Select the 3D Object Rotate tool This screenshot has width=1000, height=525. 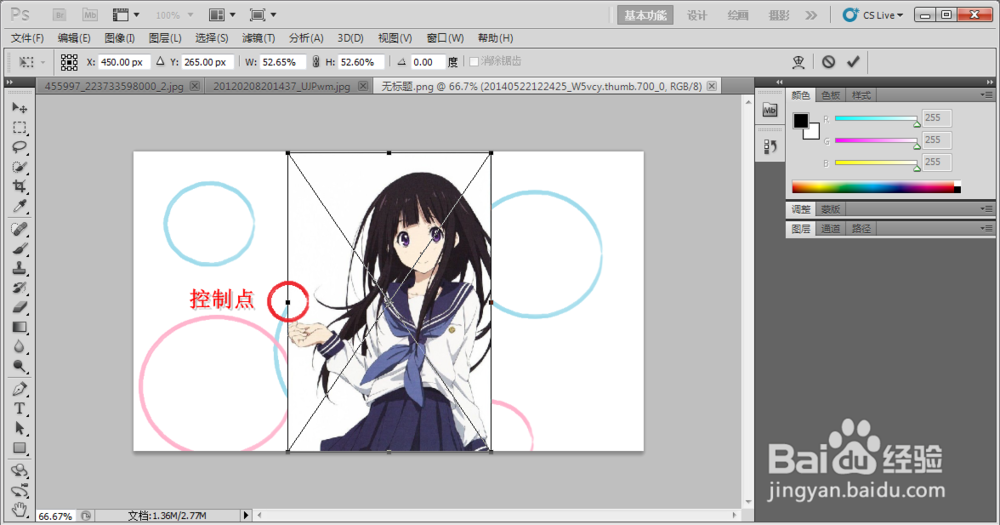click(x=20, y=471)
